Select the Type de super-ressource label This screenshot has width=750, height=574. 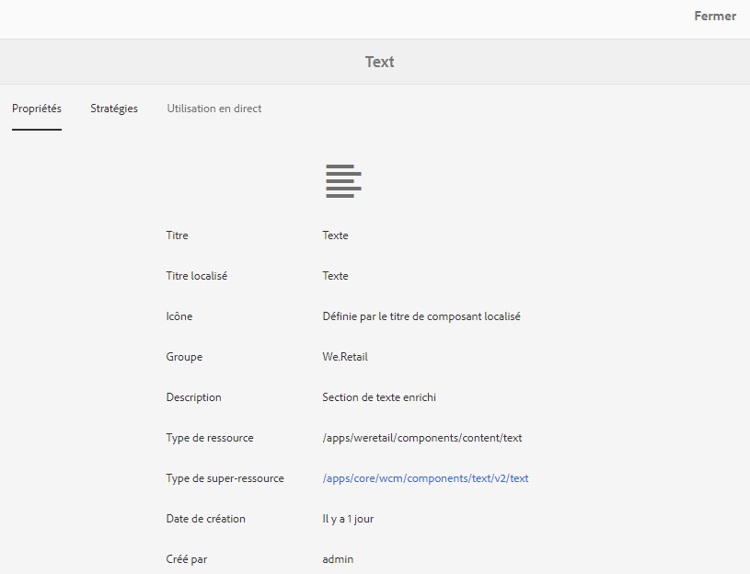[x=225, y=478]
